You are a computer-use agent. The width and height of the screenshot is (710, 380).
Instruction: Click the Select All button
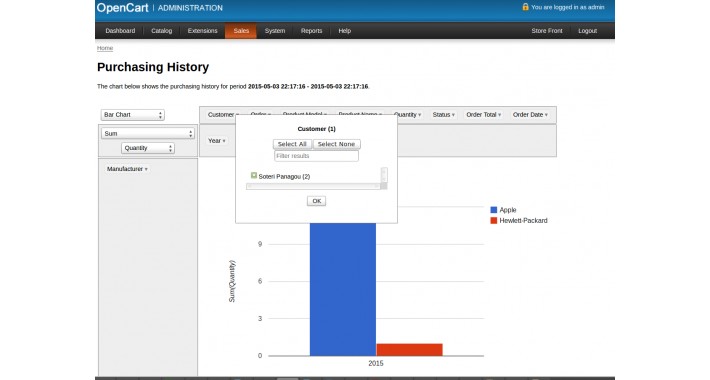click(292, 144)
